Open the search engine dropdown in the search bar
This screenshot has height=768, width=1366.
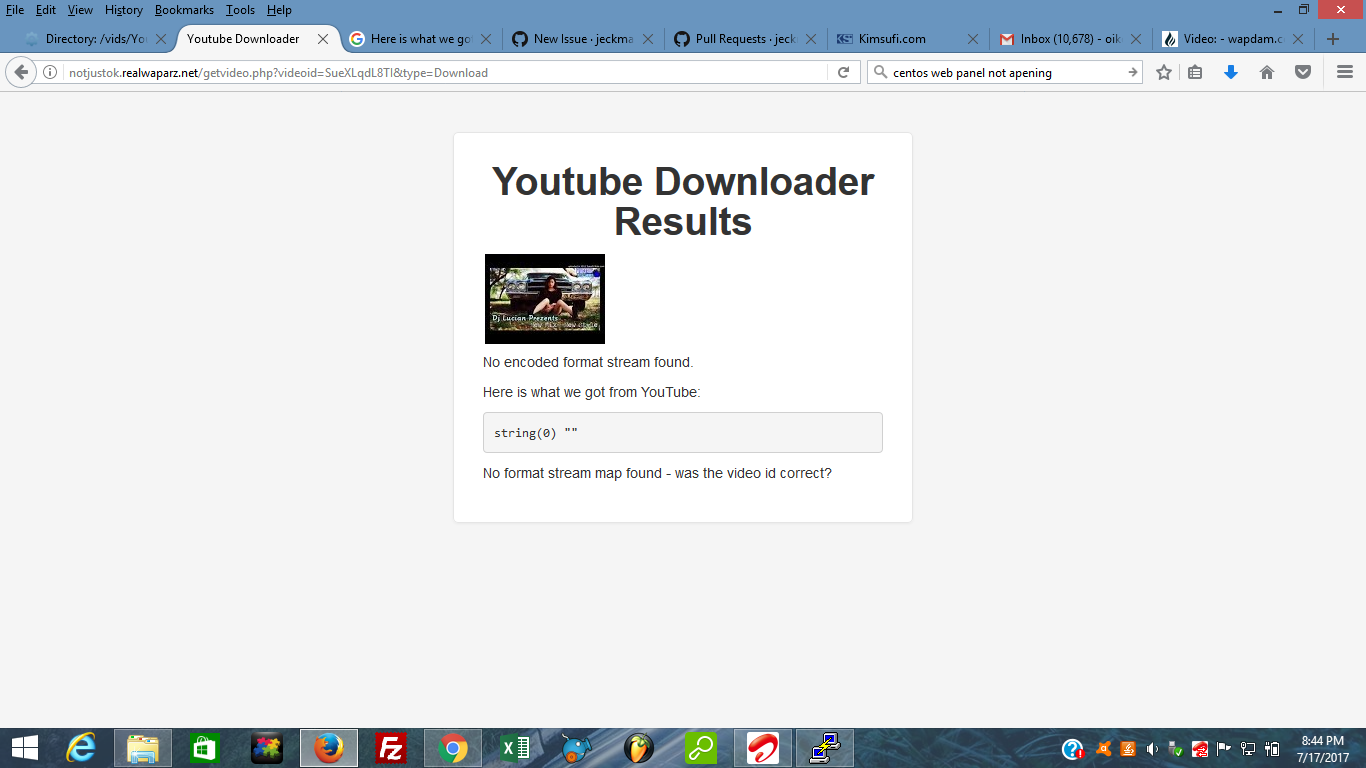pyautogui.click(x=879, y=72)
